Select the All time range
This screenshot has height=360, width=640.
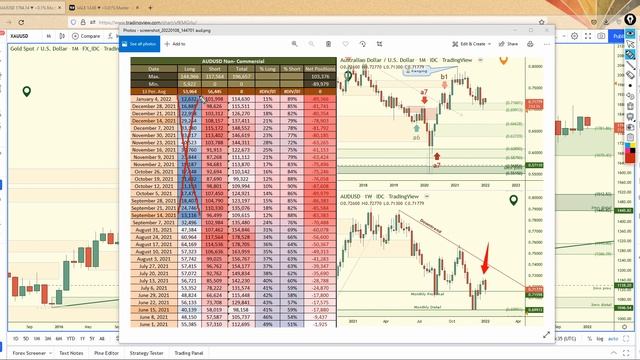coord(102,339)
